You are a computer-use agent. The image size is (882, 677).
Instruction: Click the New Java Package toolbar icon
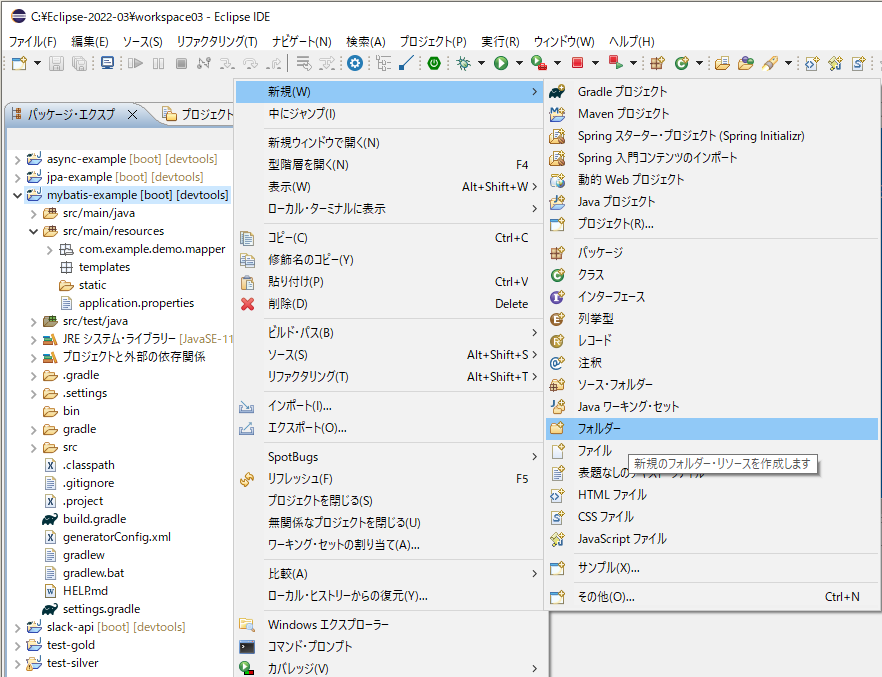click(x=658, y=64)
